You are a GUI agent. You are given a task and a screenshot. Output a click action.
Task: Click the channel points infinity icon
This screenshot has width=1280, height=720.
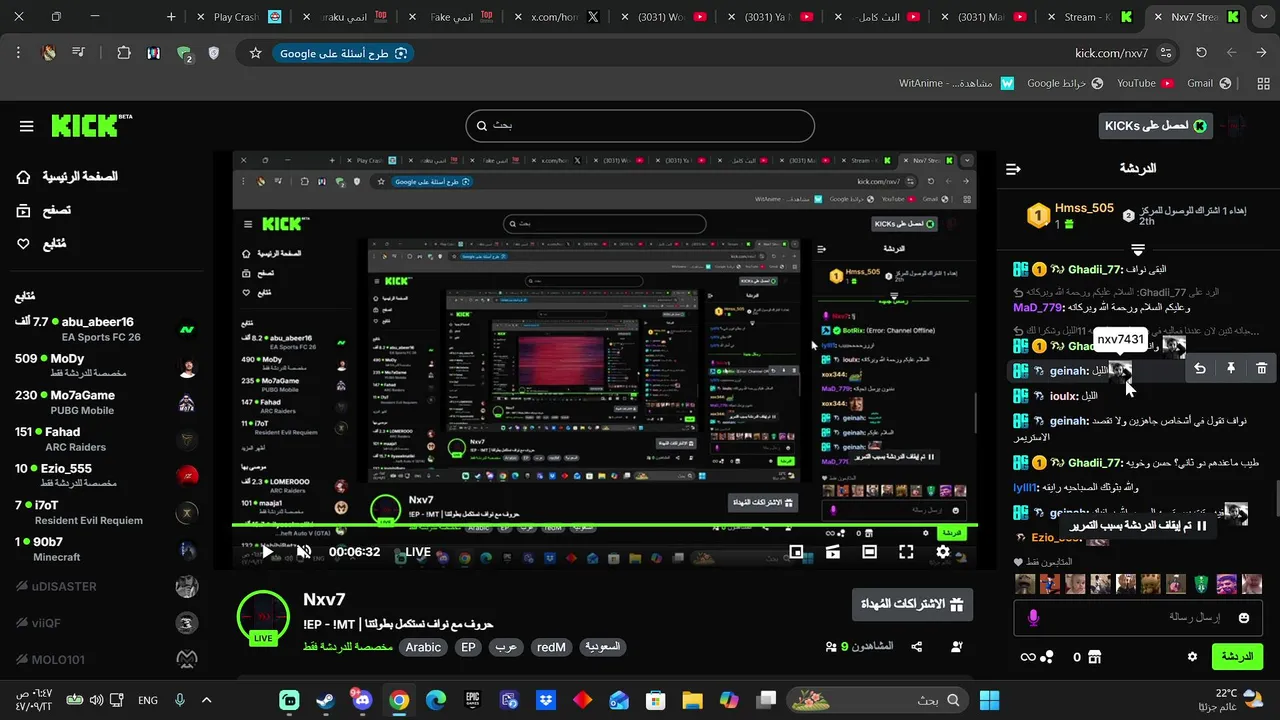coord(1027,657)
